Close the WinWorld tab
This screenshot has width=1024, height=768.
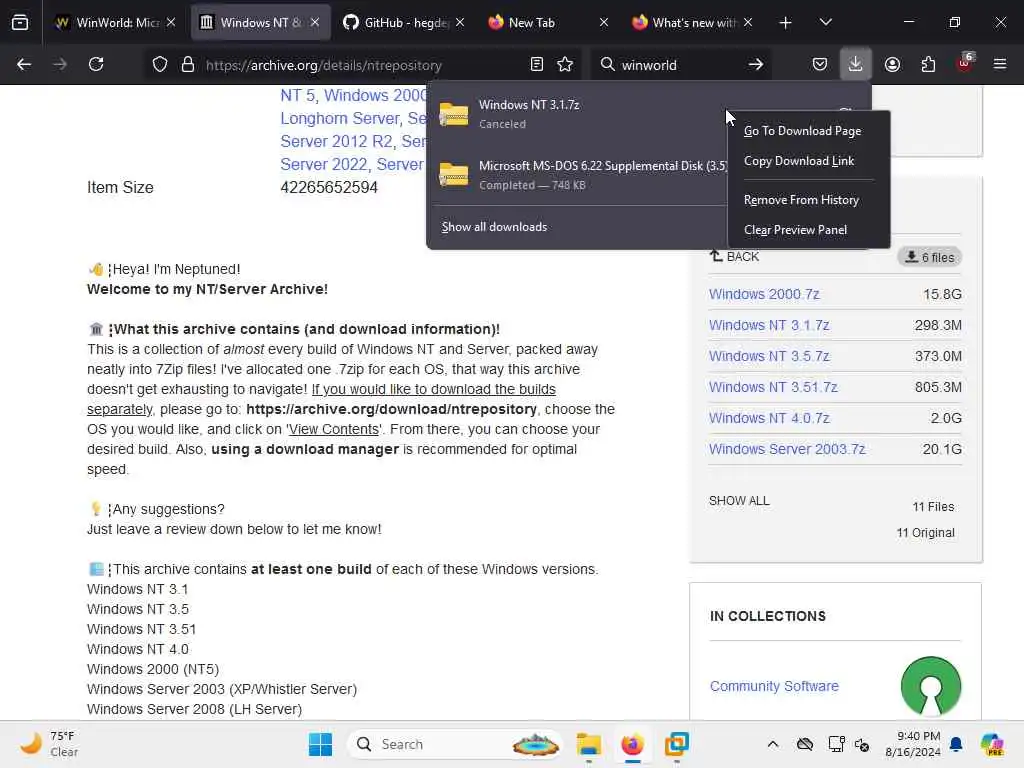coord(171,22)
